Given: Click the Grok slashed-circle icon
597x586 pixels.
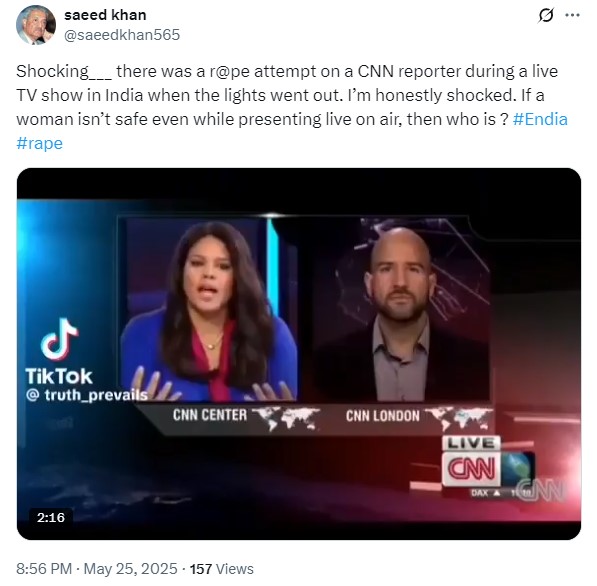Looking at the screenshot, I should pyautogui.click(x=545, y=16).
